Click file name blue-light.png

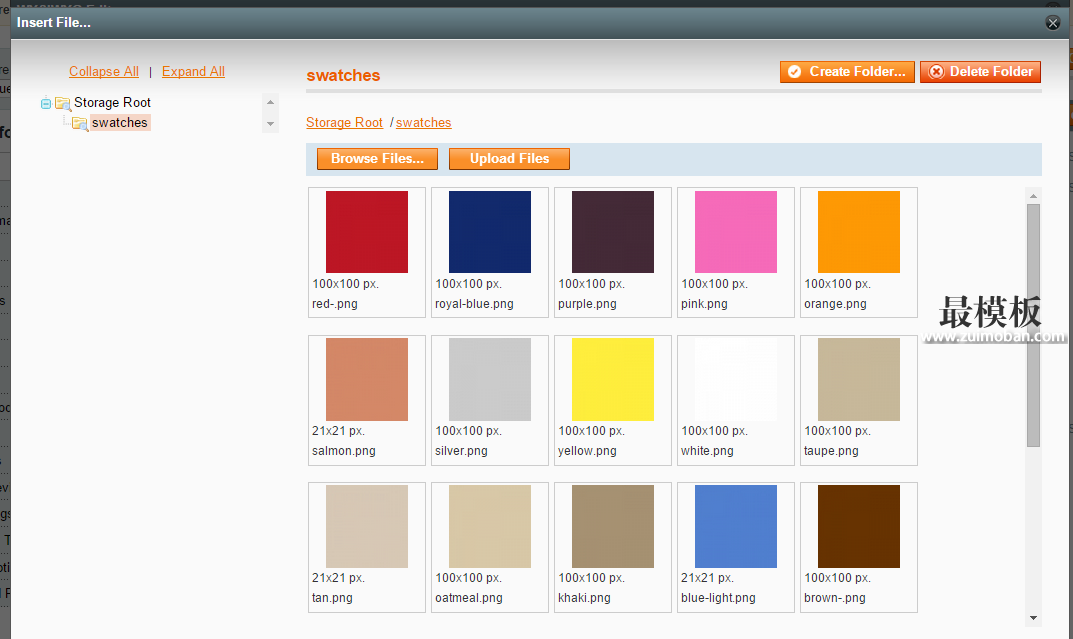pos(718,598)
